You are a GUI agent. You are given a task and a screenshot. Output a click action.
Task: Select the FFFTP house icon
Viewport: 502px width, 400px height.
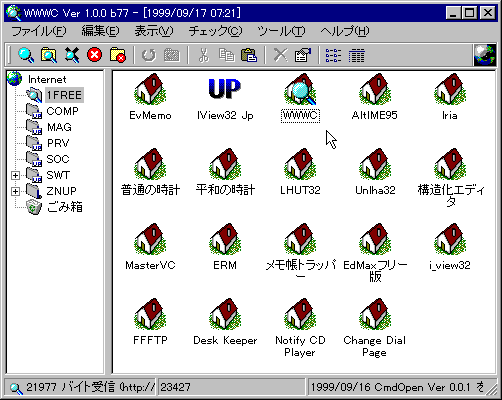(x=150, y=314)
